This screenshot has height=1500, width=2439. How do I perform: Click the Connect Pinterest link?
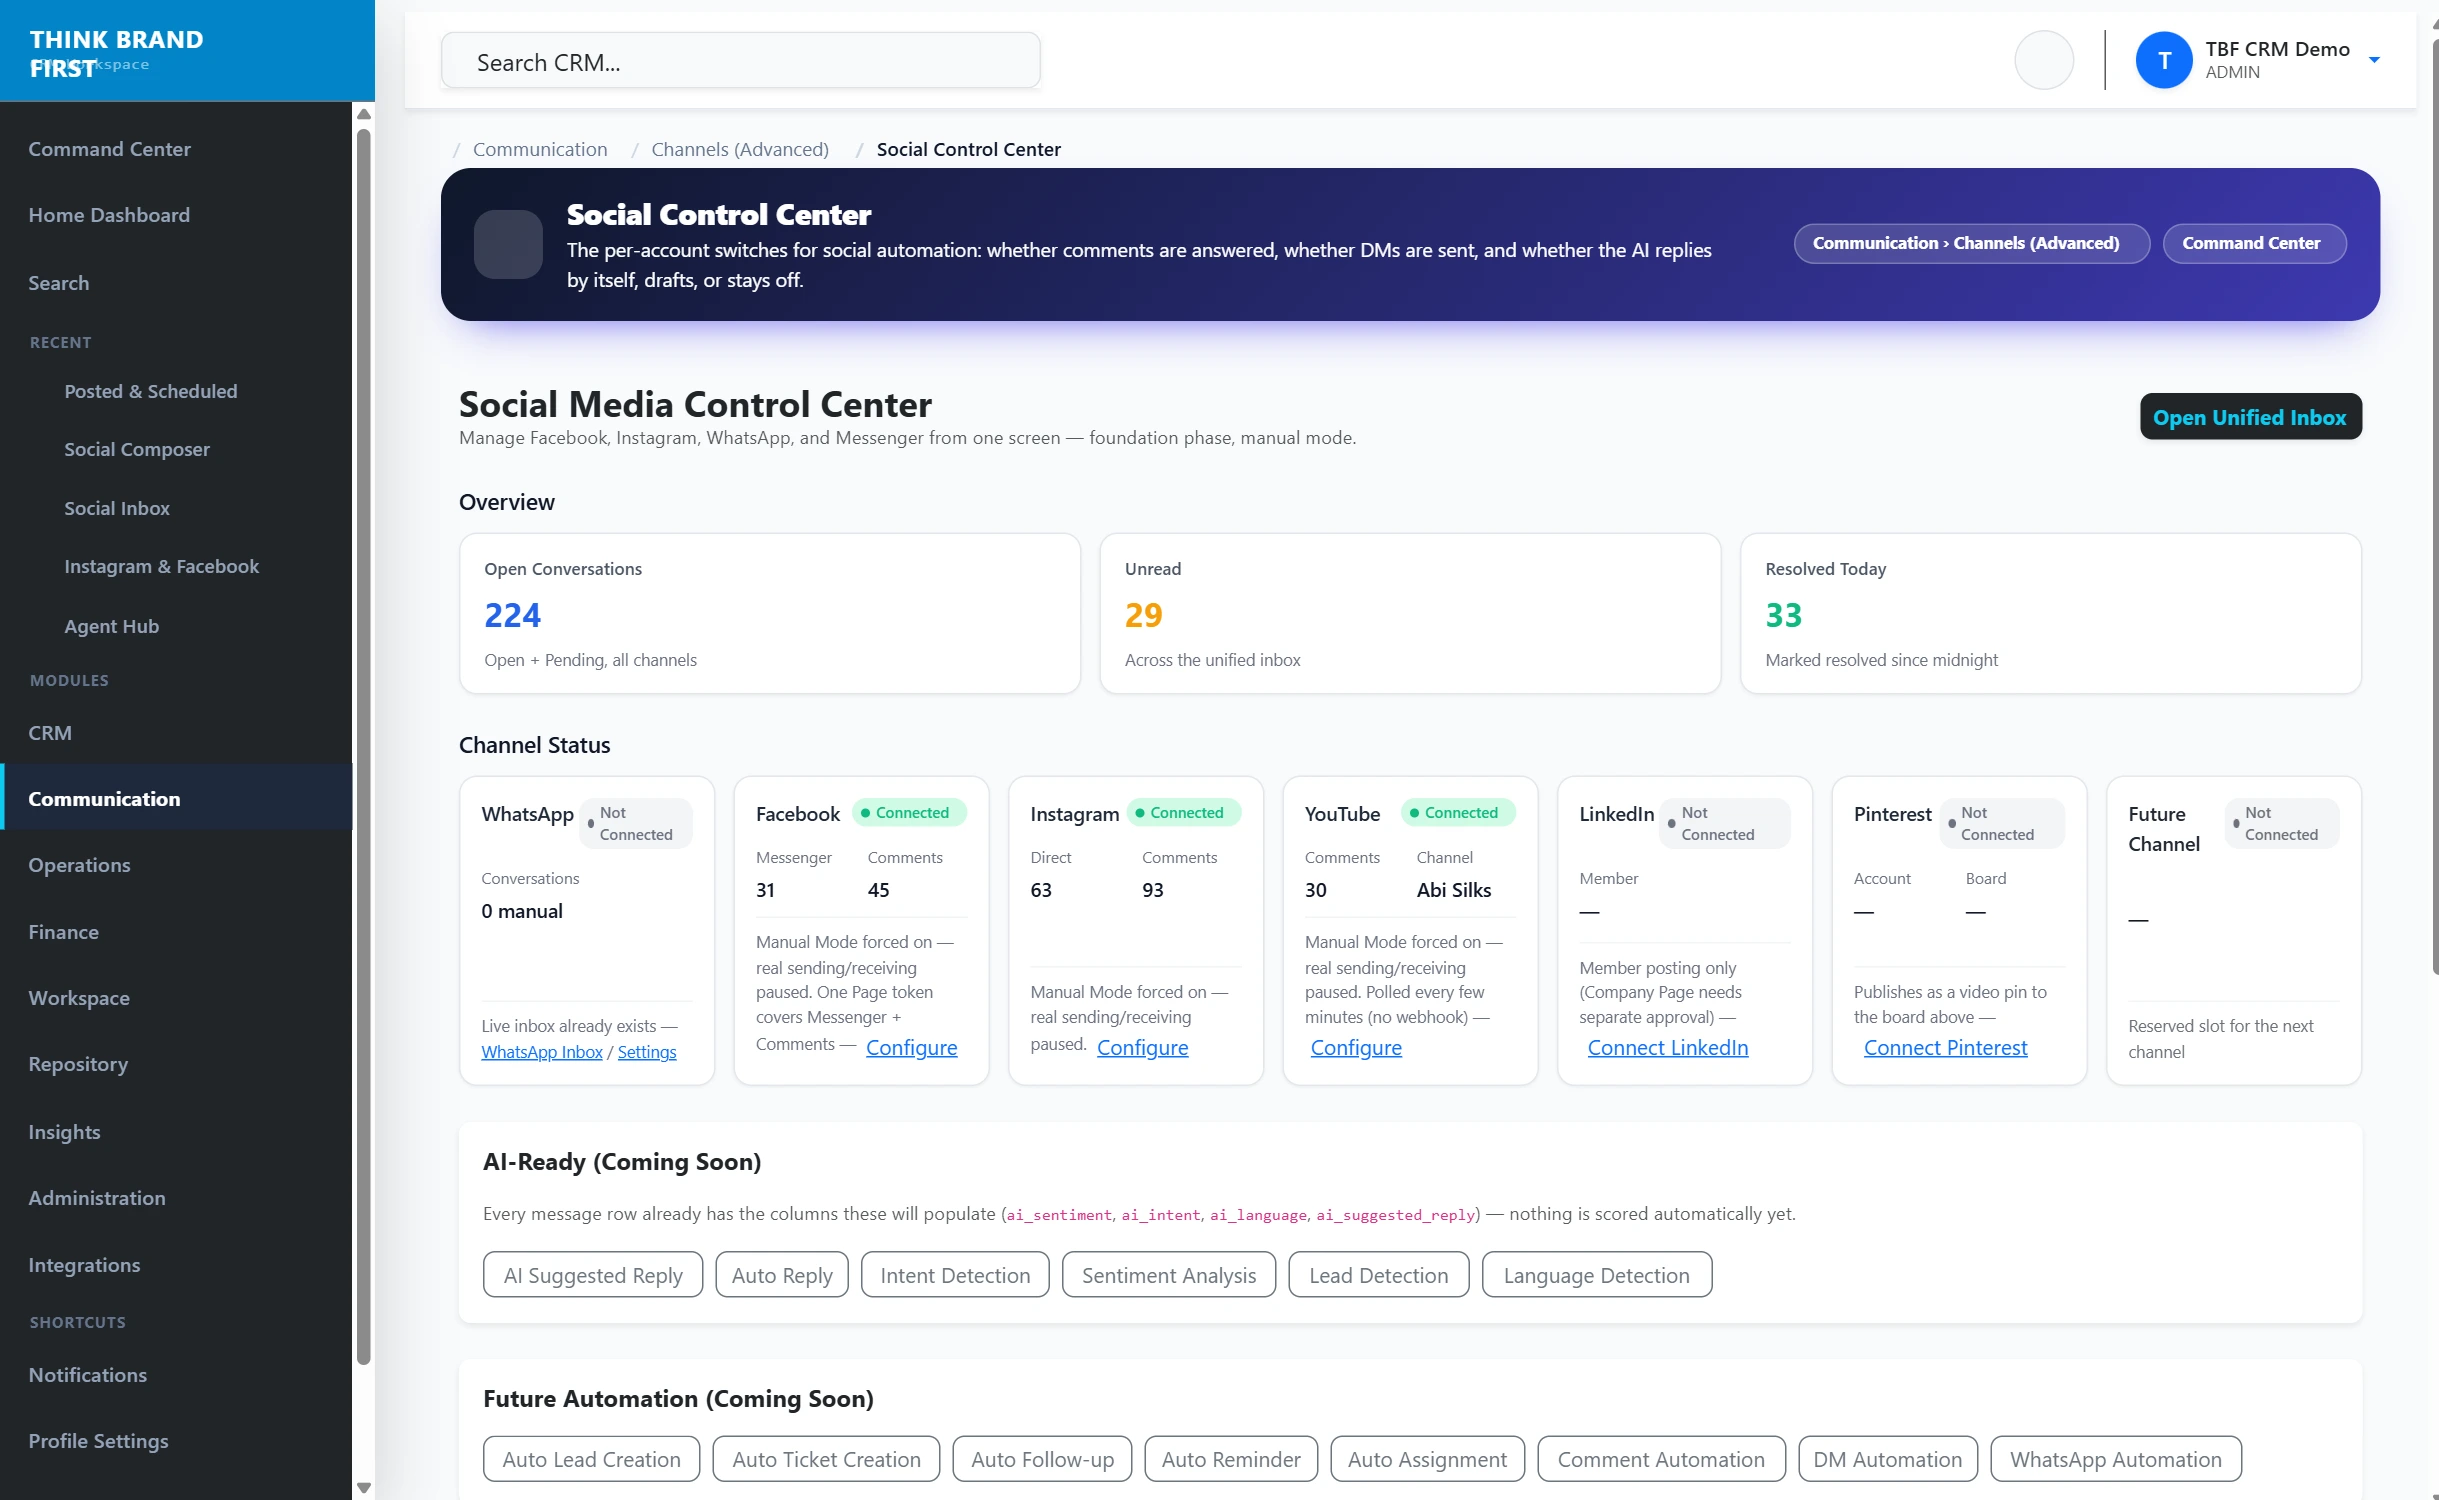pyautogui.click(x=1945, y=1047)
